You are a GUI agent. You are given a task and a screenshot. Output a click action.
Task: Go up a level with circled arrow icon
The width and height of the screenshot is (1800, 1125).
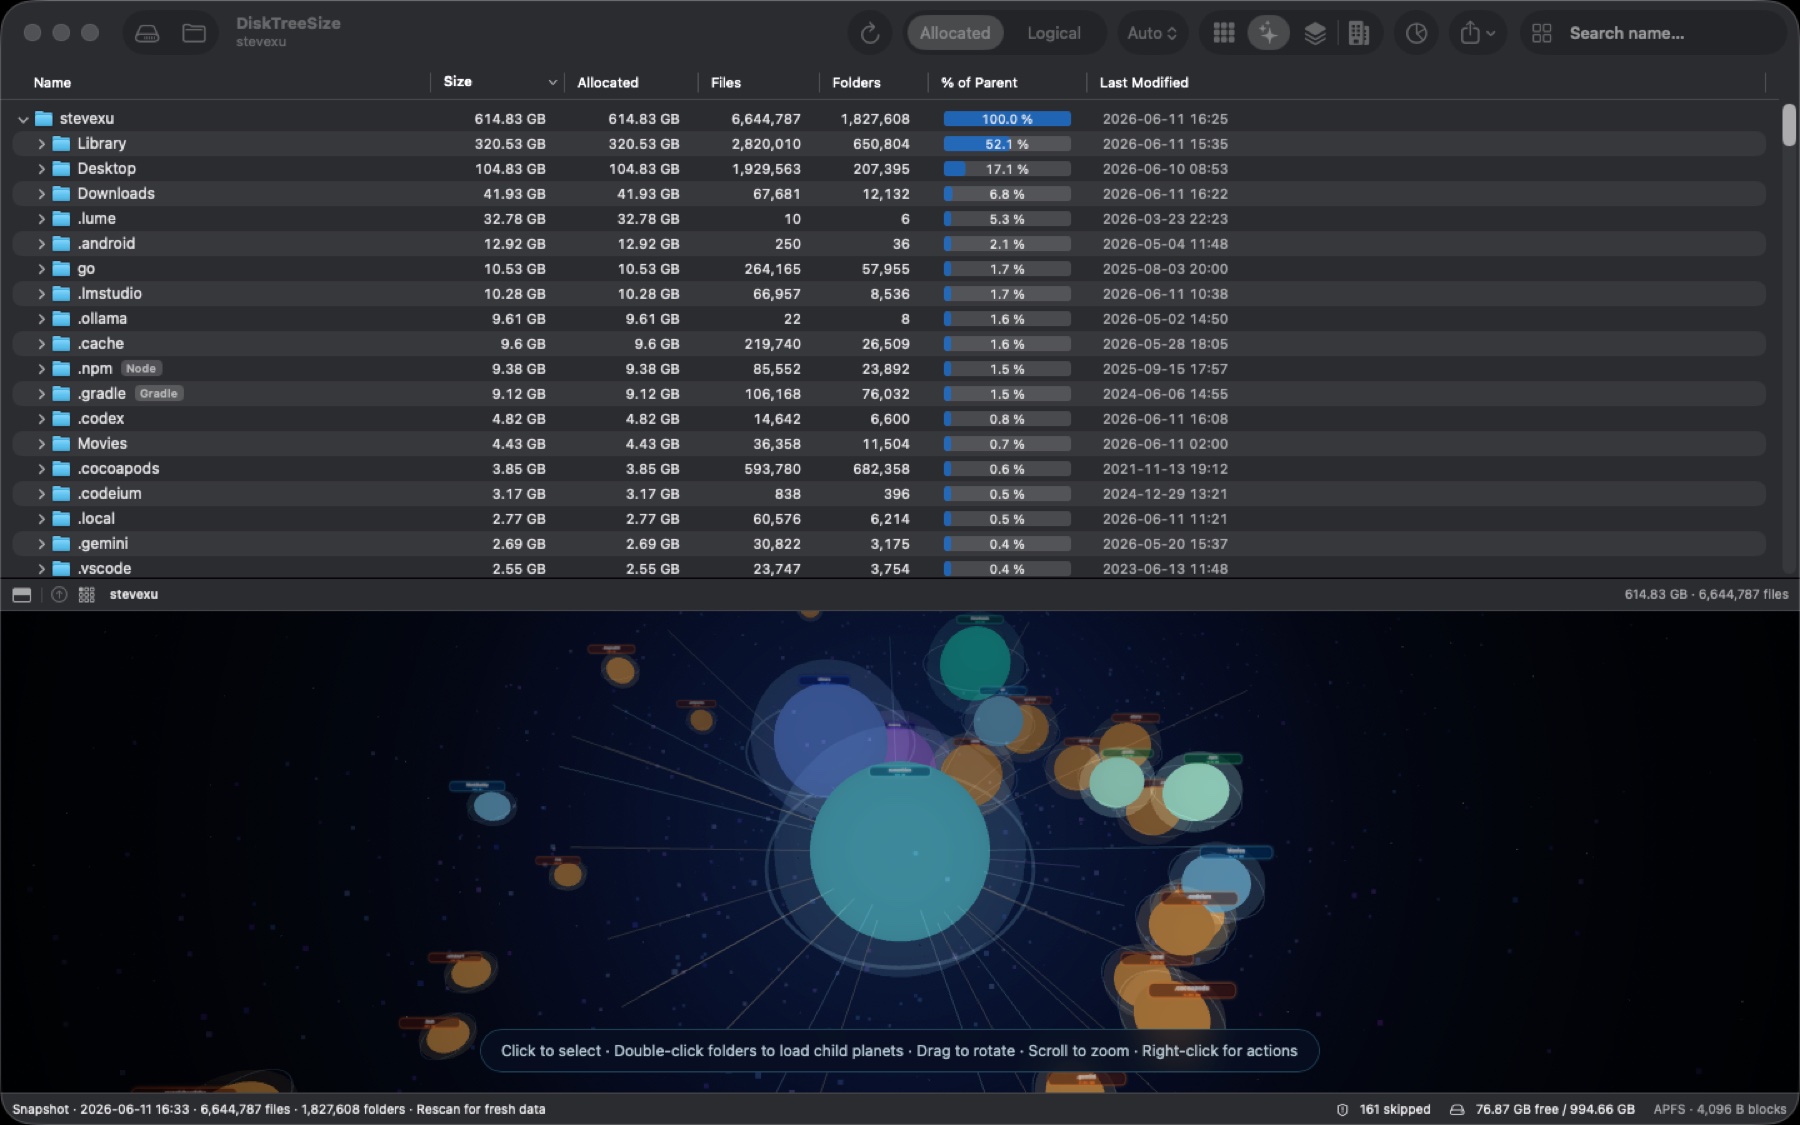(59, 595)
